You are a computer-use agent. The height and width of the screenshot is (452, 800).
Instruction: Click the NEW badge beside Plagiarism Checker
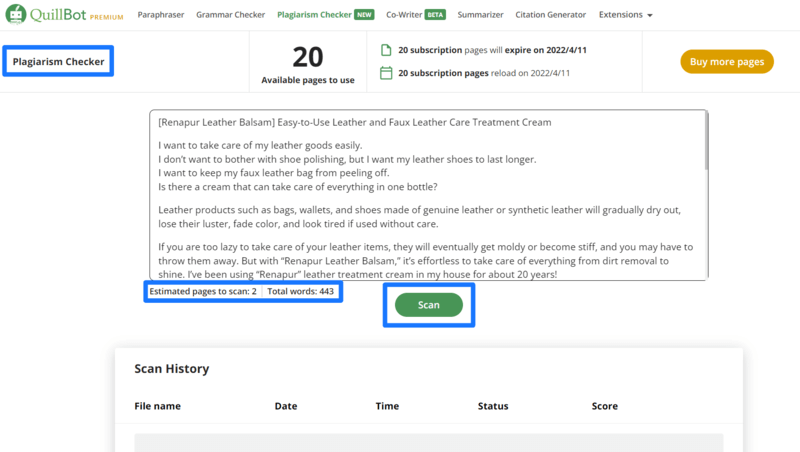click(364, 15)
